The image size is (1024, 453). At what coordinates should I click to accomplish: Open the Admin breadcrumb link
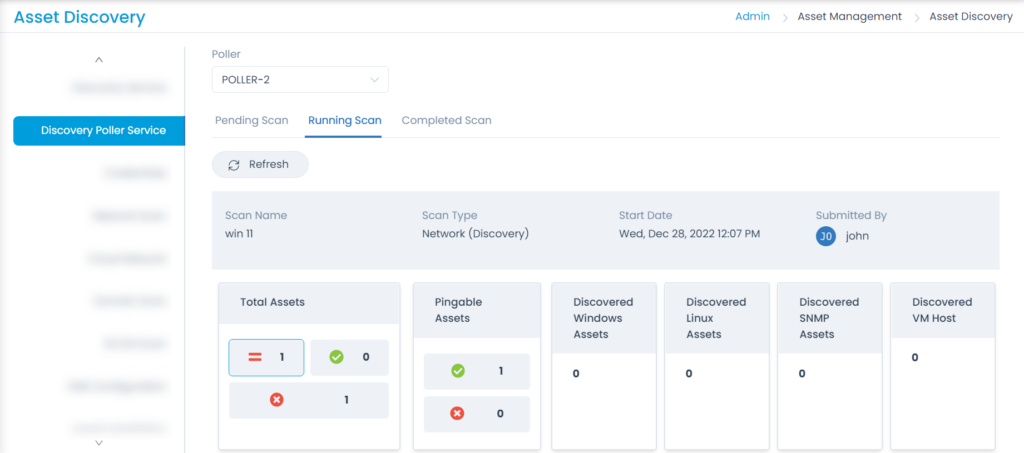coord(752,17)
